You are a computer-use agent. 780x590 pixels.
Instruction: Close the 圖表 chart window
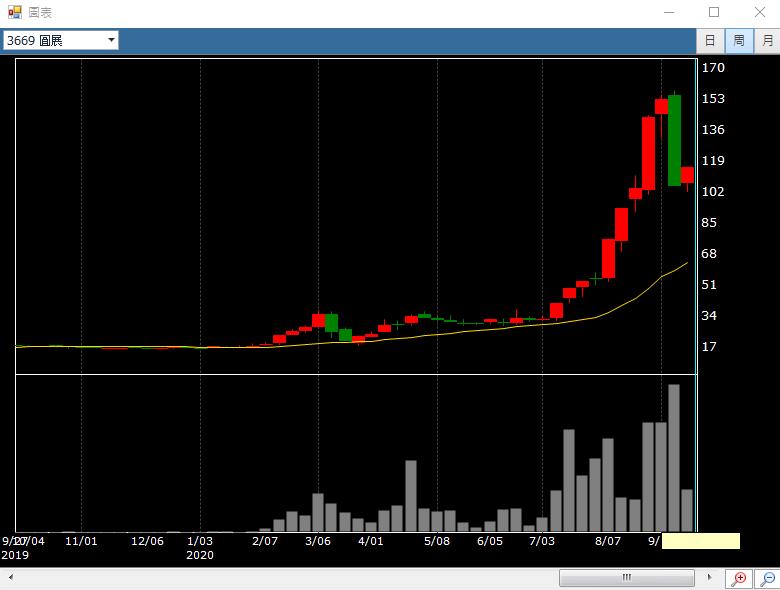coord(758,13)
